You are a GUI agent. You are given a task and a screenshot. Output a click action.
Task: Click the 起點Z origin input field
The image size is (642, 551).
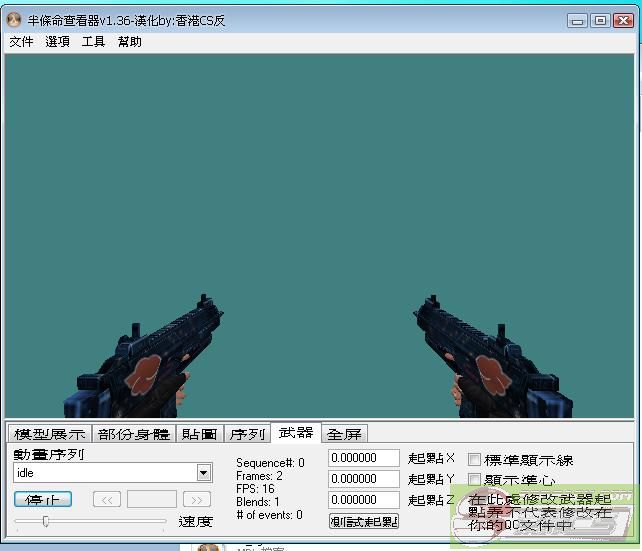pyautogui.click(x=364, y=499)
